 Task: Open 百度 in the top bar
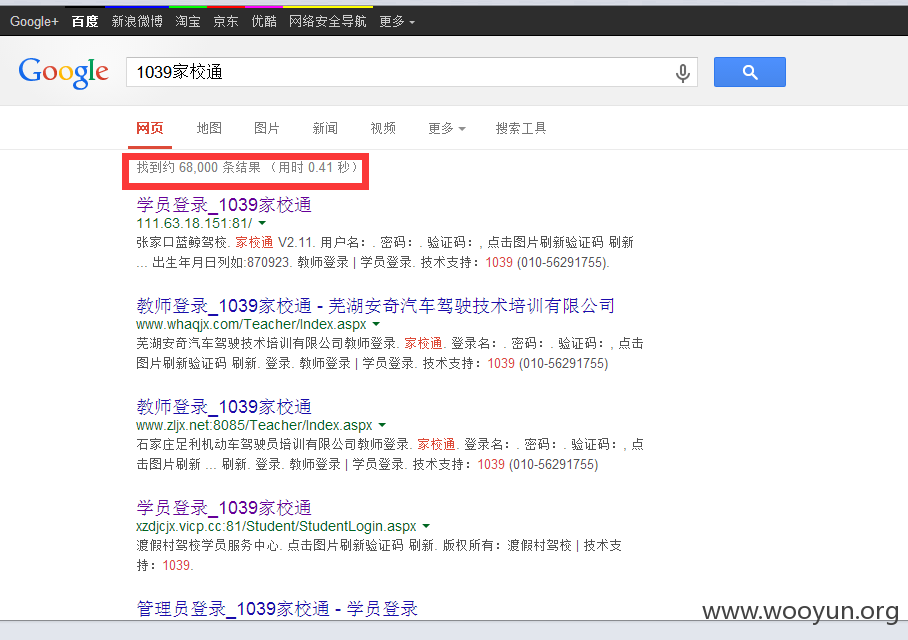click(85, 21)
